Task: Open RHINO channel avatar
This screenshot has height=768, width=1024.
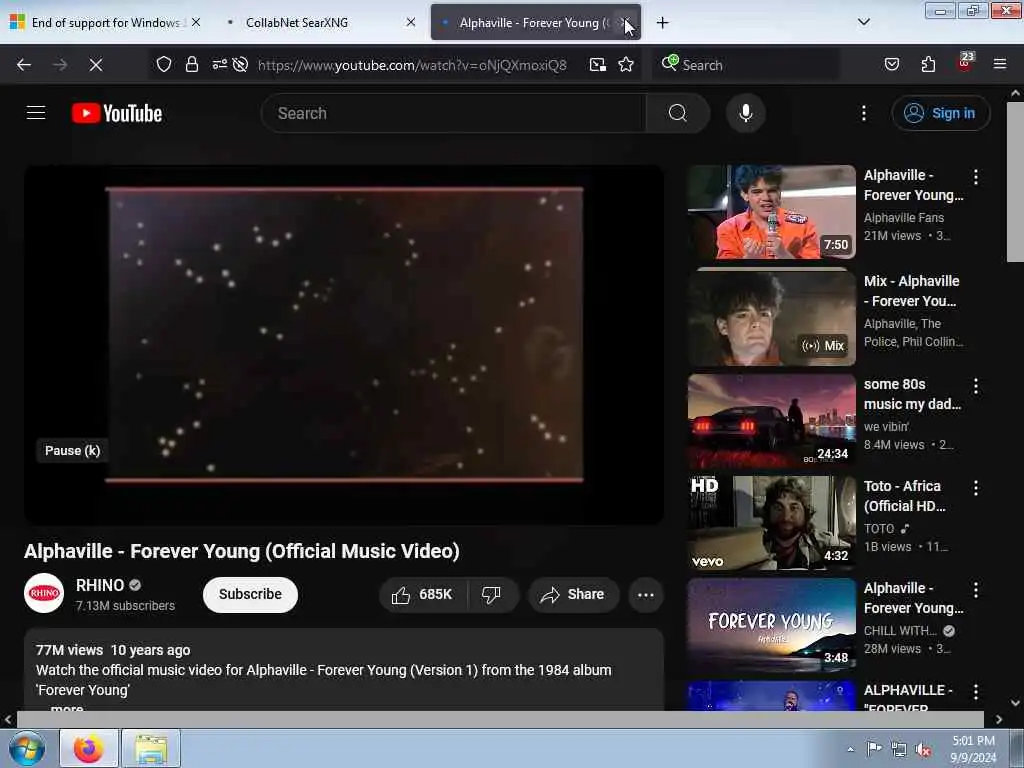Action: tap(44, 593)
